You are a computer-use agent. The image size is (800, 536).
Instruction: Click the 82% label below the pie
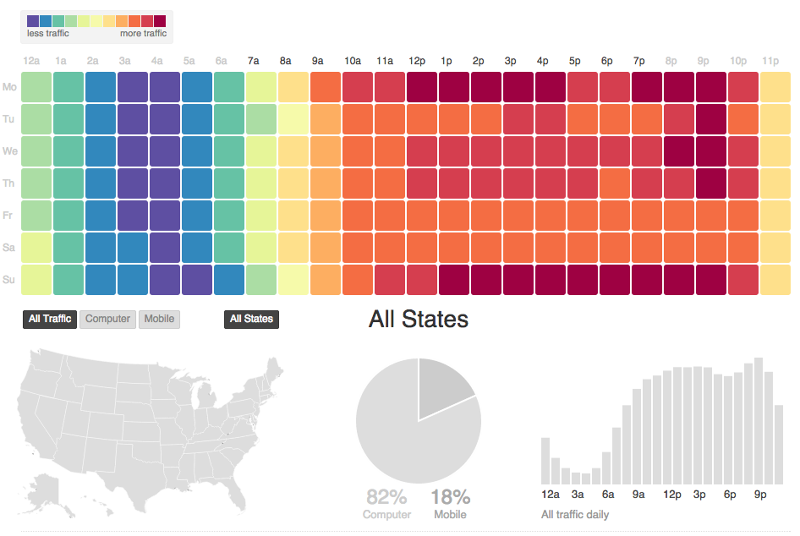tap(387, 497)
